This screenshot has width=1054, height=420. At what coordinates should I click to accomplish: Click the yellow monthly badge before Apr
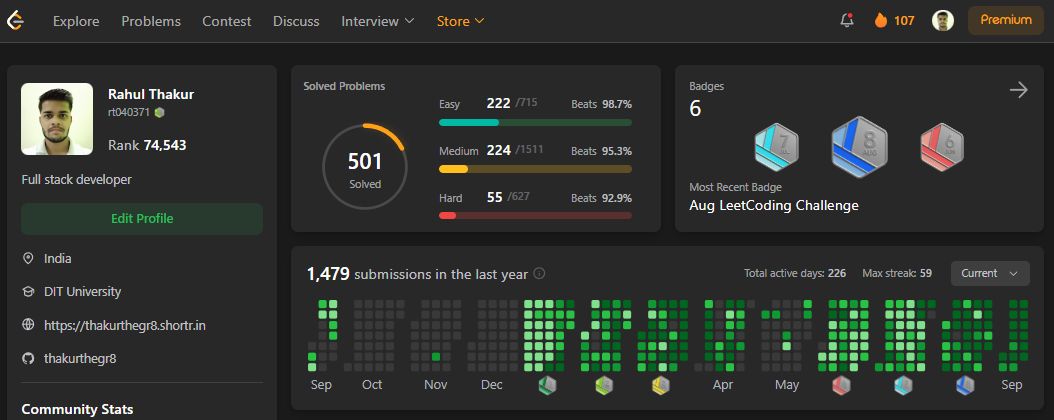(661, 385)
